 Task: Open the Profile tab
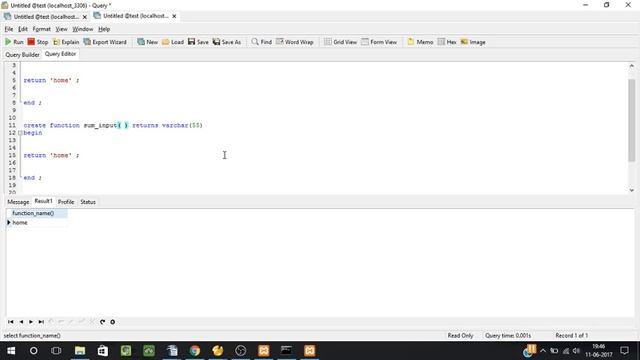click(66, 202)
